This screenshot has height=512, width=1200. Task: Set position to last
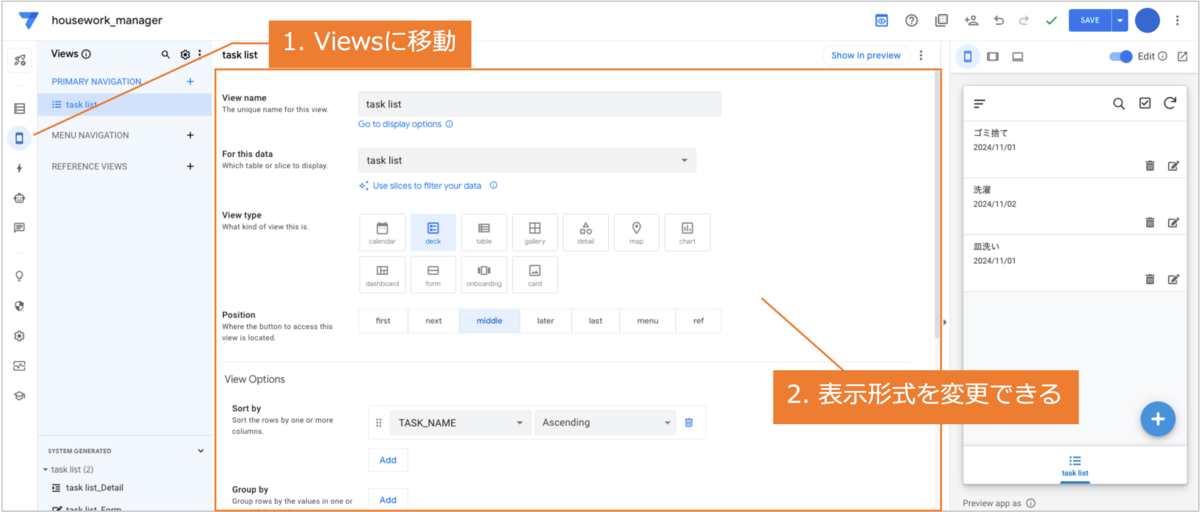click(595, 321)
